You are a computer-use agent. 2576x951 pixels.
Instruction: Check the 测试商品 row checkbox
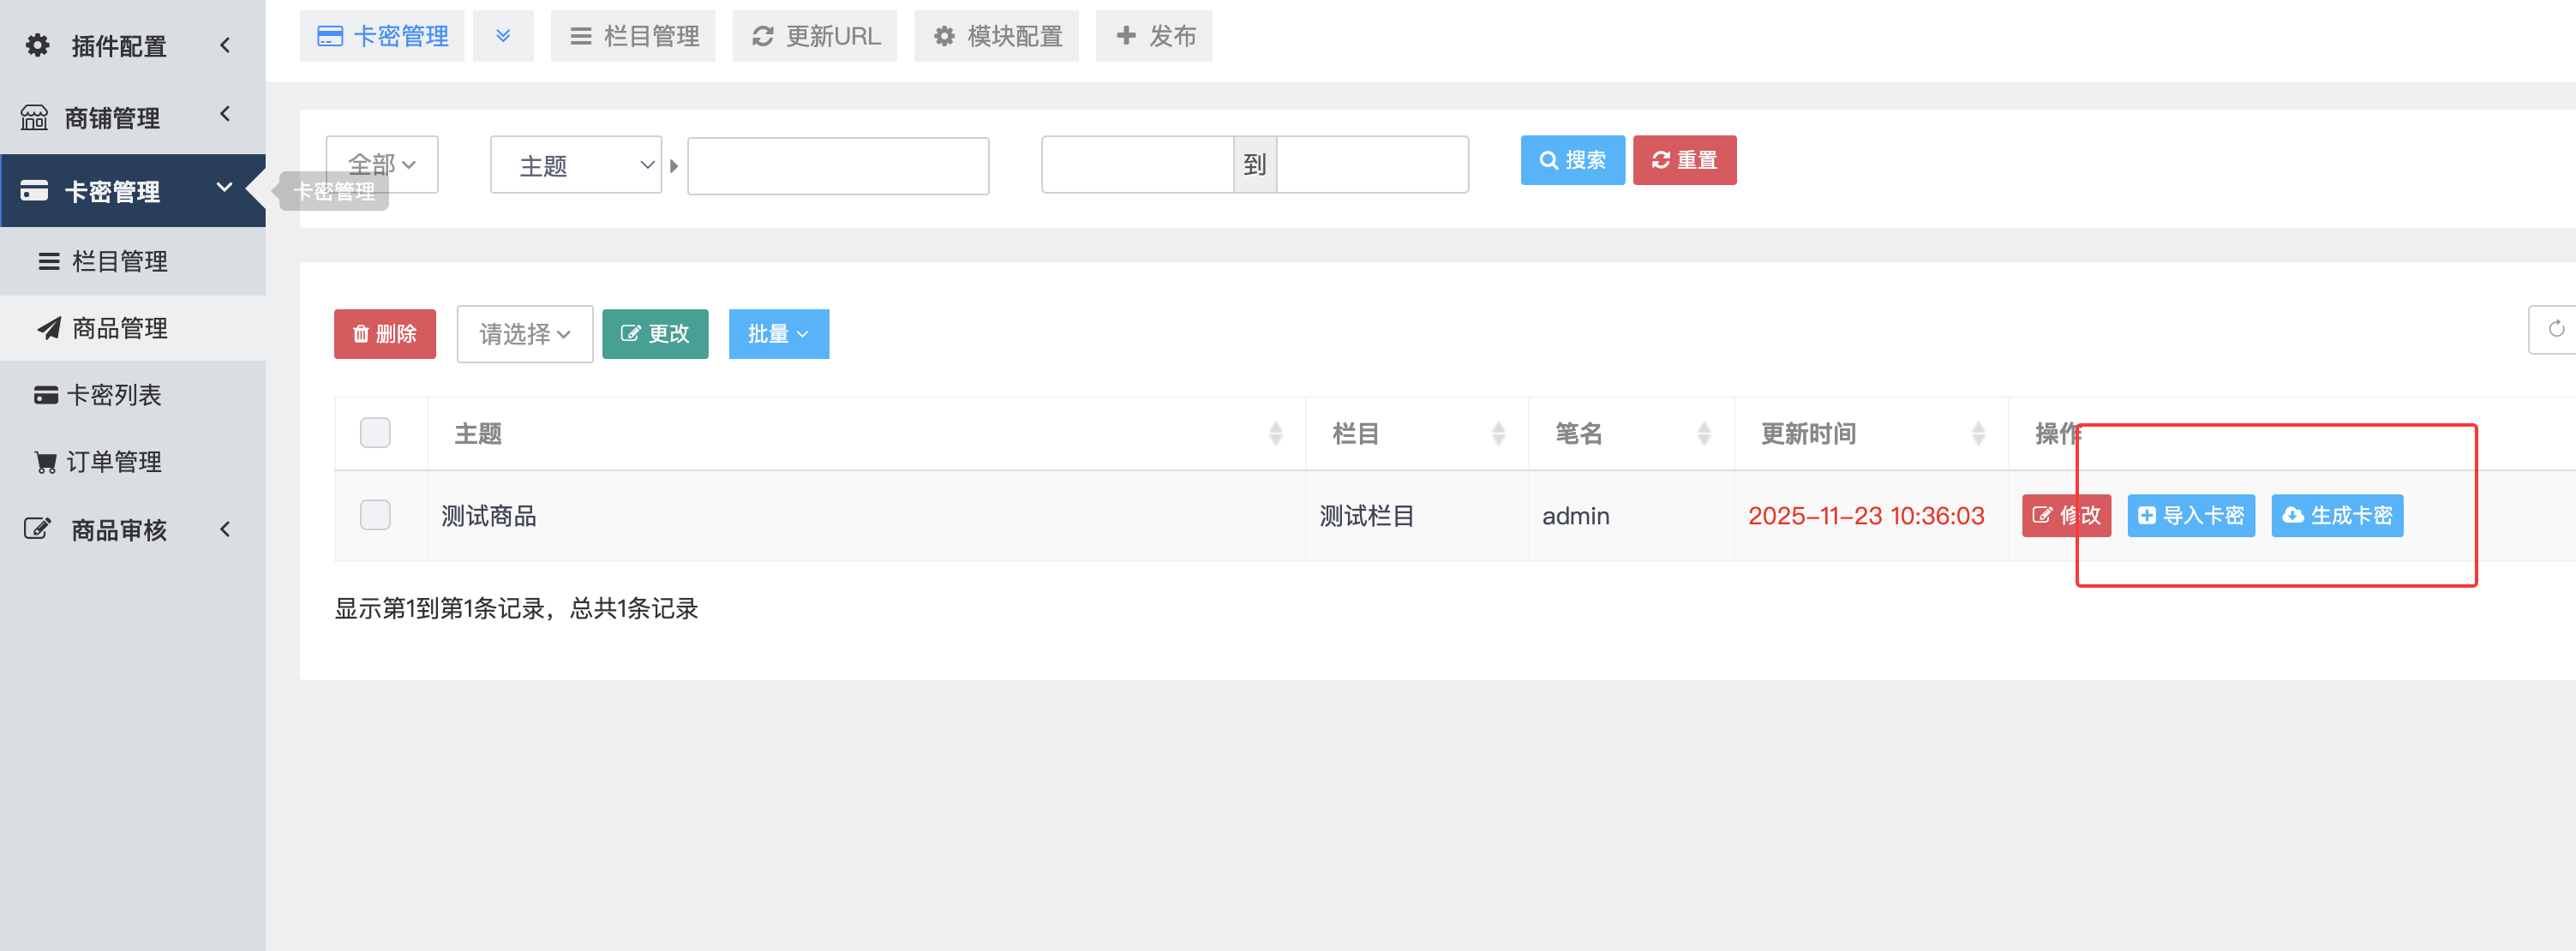(x=375, y=515)
